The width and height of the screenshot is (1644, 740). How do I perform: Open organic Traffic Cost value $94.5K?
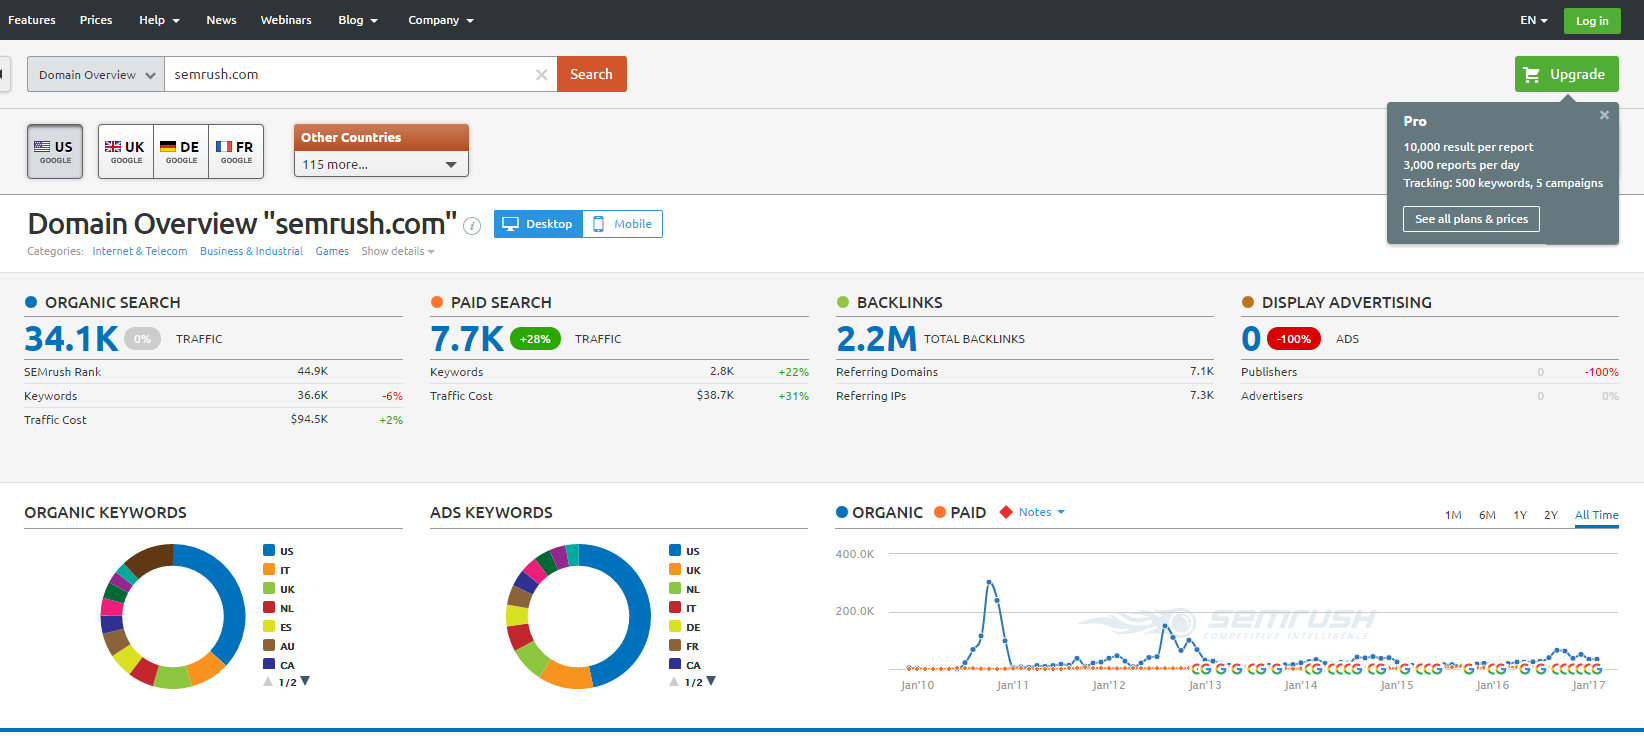click(x=309, y=419)
